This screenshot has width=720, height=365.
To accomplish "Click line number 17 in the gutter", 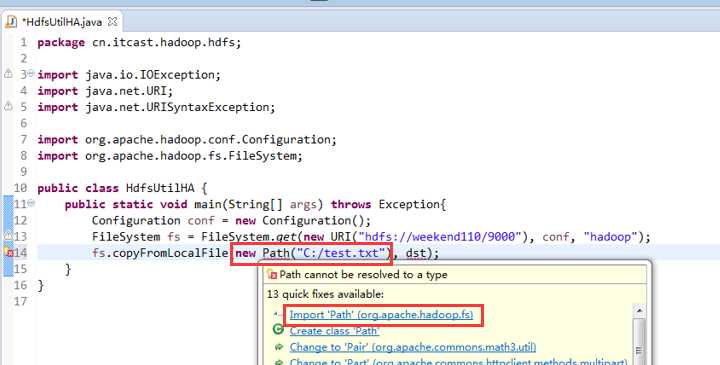I will (20, 301).
